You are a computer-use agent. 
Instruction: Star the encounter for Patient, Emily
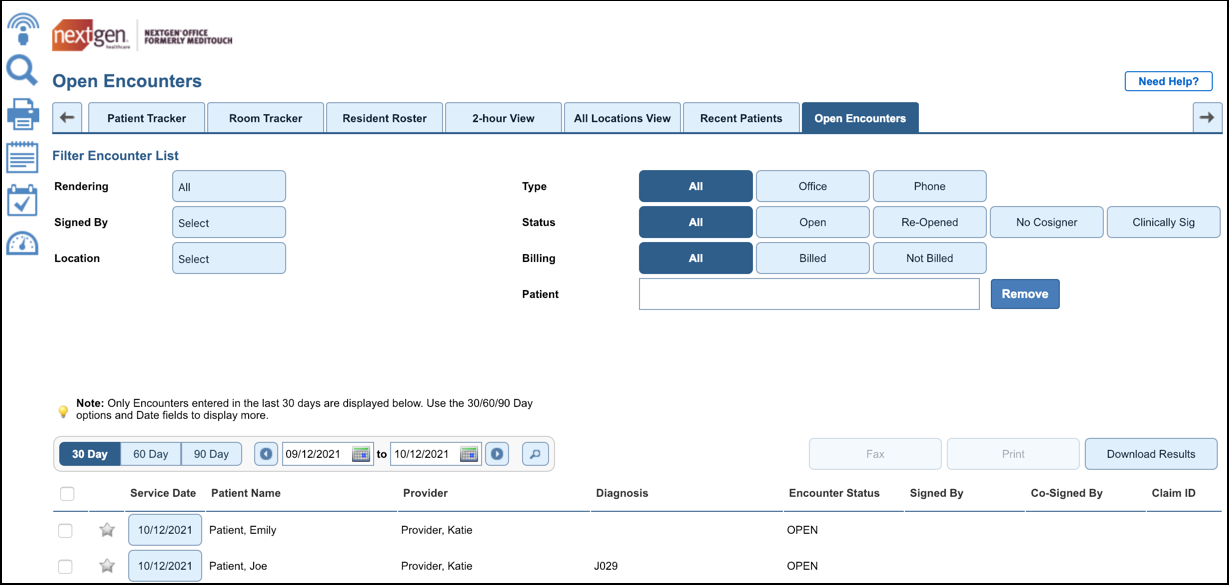[106, 530]
